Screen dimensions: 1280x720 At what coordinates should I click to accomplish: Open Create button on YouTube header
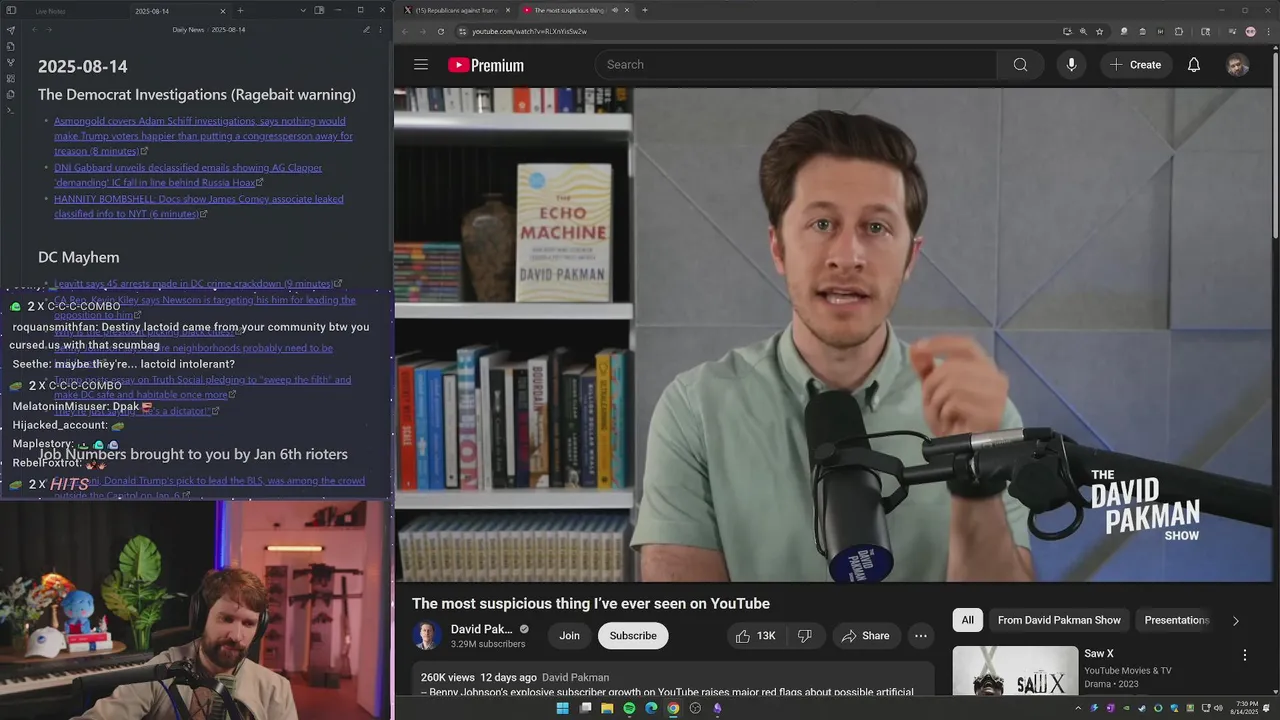pyautogui.click(x=1136, y=65)
